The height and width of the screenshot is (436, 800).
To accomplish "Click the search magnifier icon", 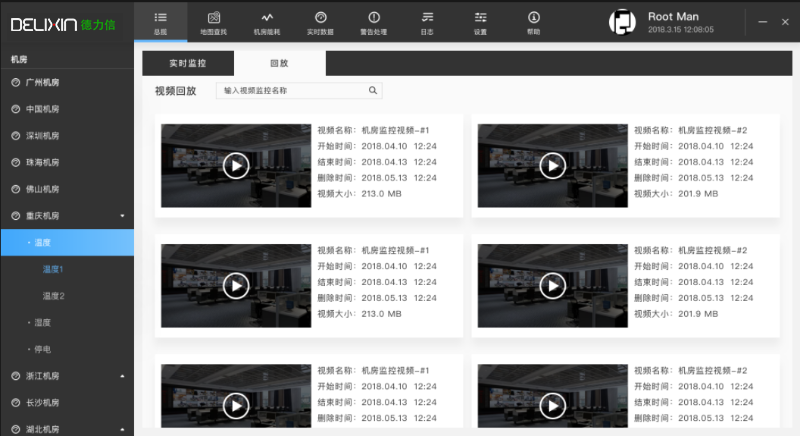I will [373, 90].
